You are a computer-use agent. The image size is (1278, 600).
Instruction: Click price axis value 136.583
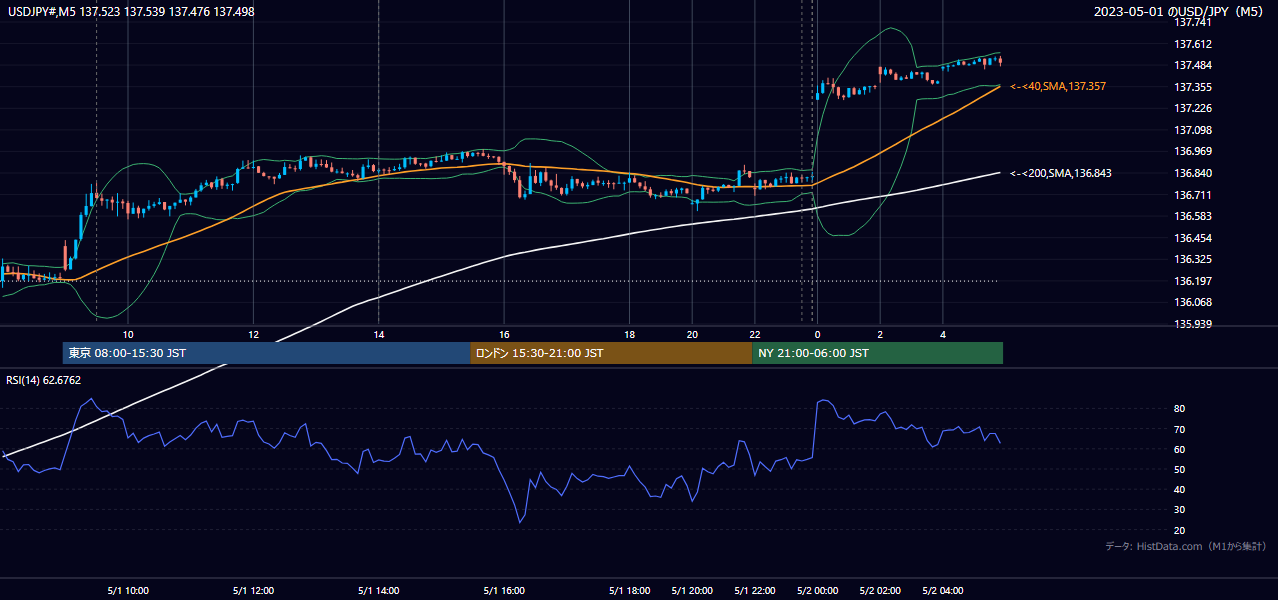tap(1192, 216)
